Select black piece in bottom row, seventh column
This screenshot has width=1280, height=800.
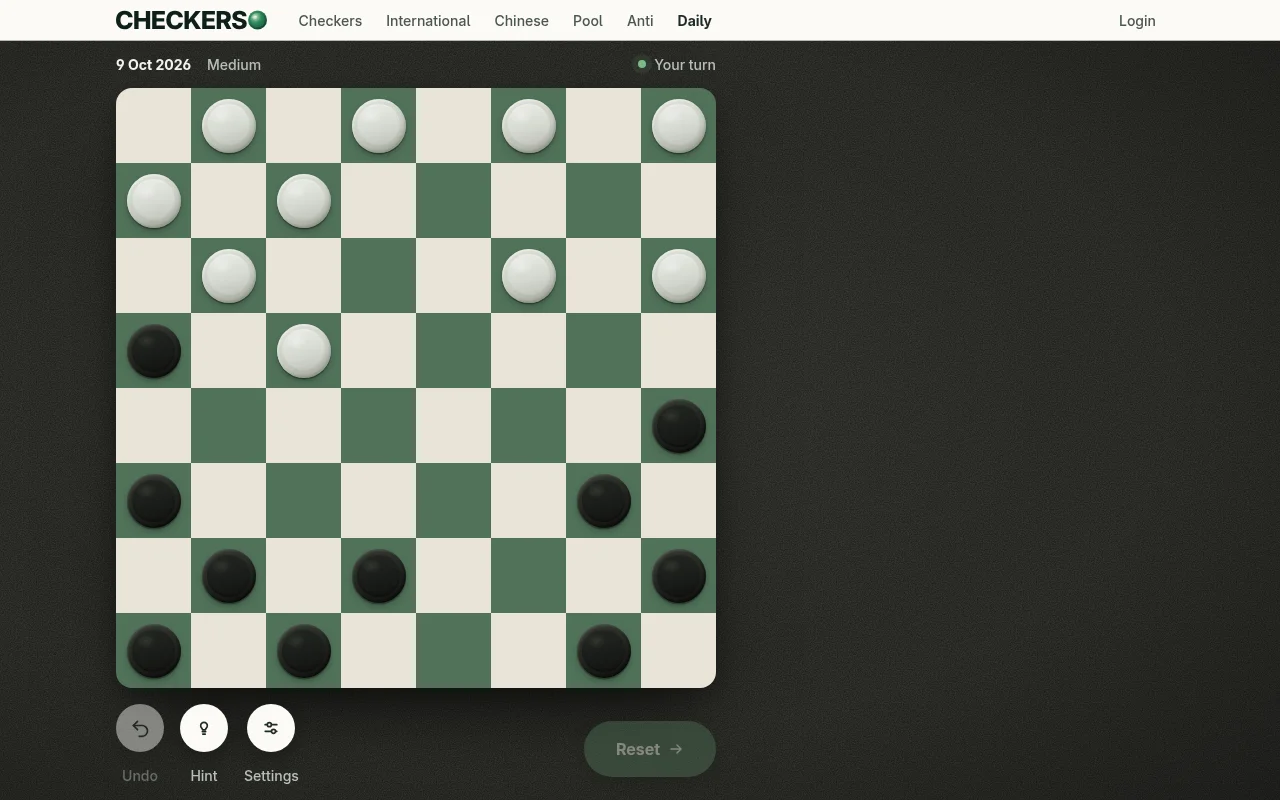point(604,651)
